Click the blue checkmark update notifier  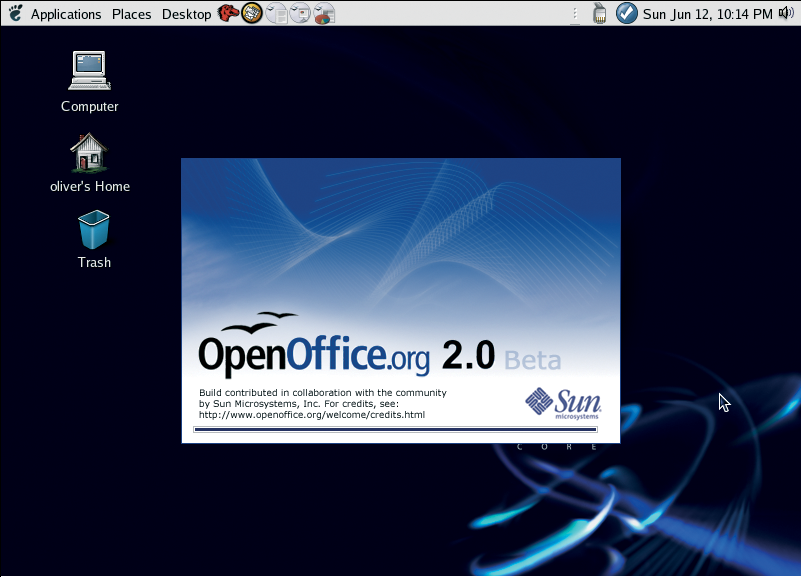tap(626, 13)
